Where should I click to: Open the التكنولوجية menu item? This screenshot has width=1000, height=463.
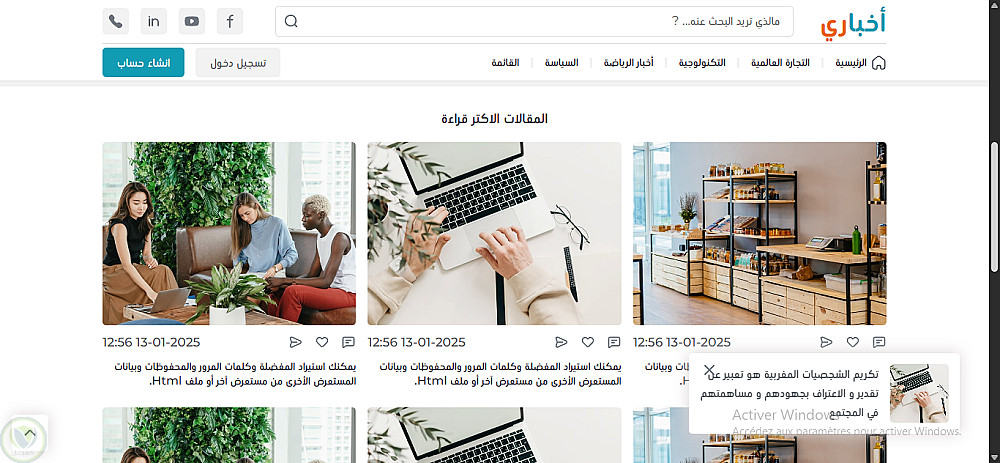(x=702, y=62)
